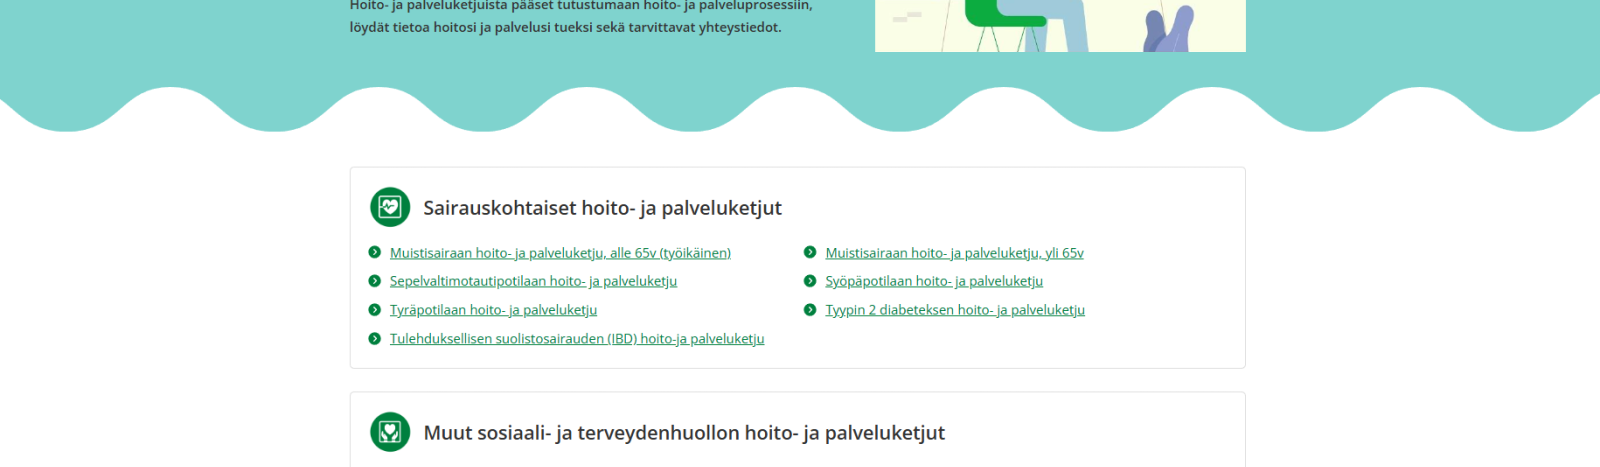Open Tyypin 2 diabeteksen hoito- ja palveluketju link
Screen dimensions: 1600x467
[x=955, y=310]
